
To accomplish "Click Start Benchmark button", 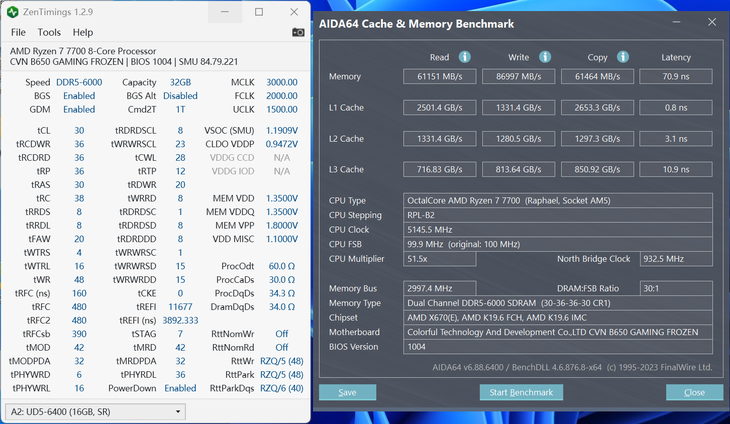I will [521, 392].
